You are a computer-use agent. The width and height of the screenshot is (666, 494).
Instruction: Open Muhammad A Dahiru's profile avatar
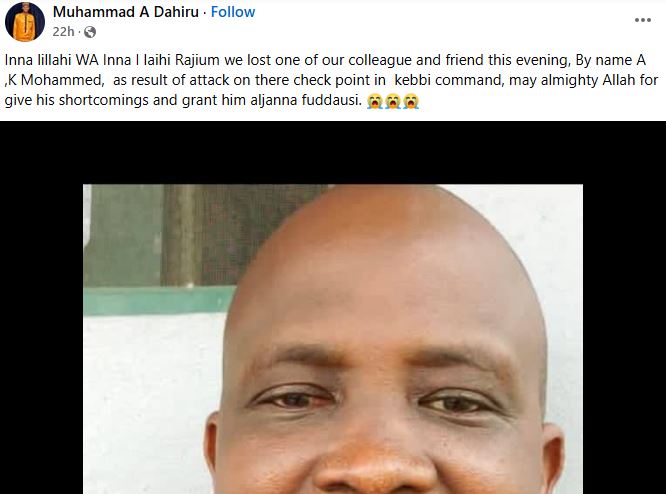point(25,22)
